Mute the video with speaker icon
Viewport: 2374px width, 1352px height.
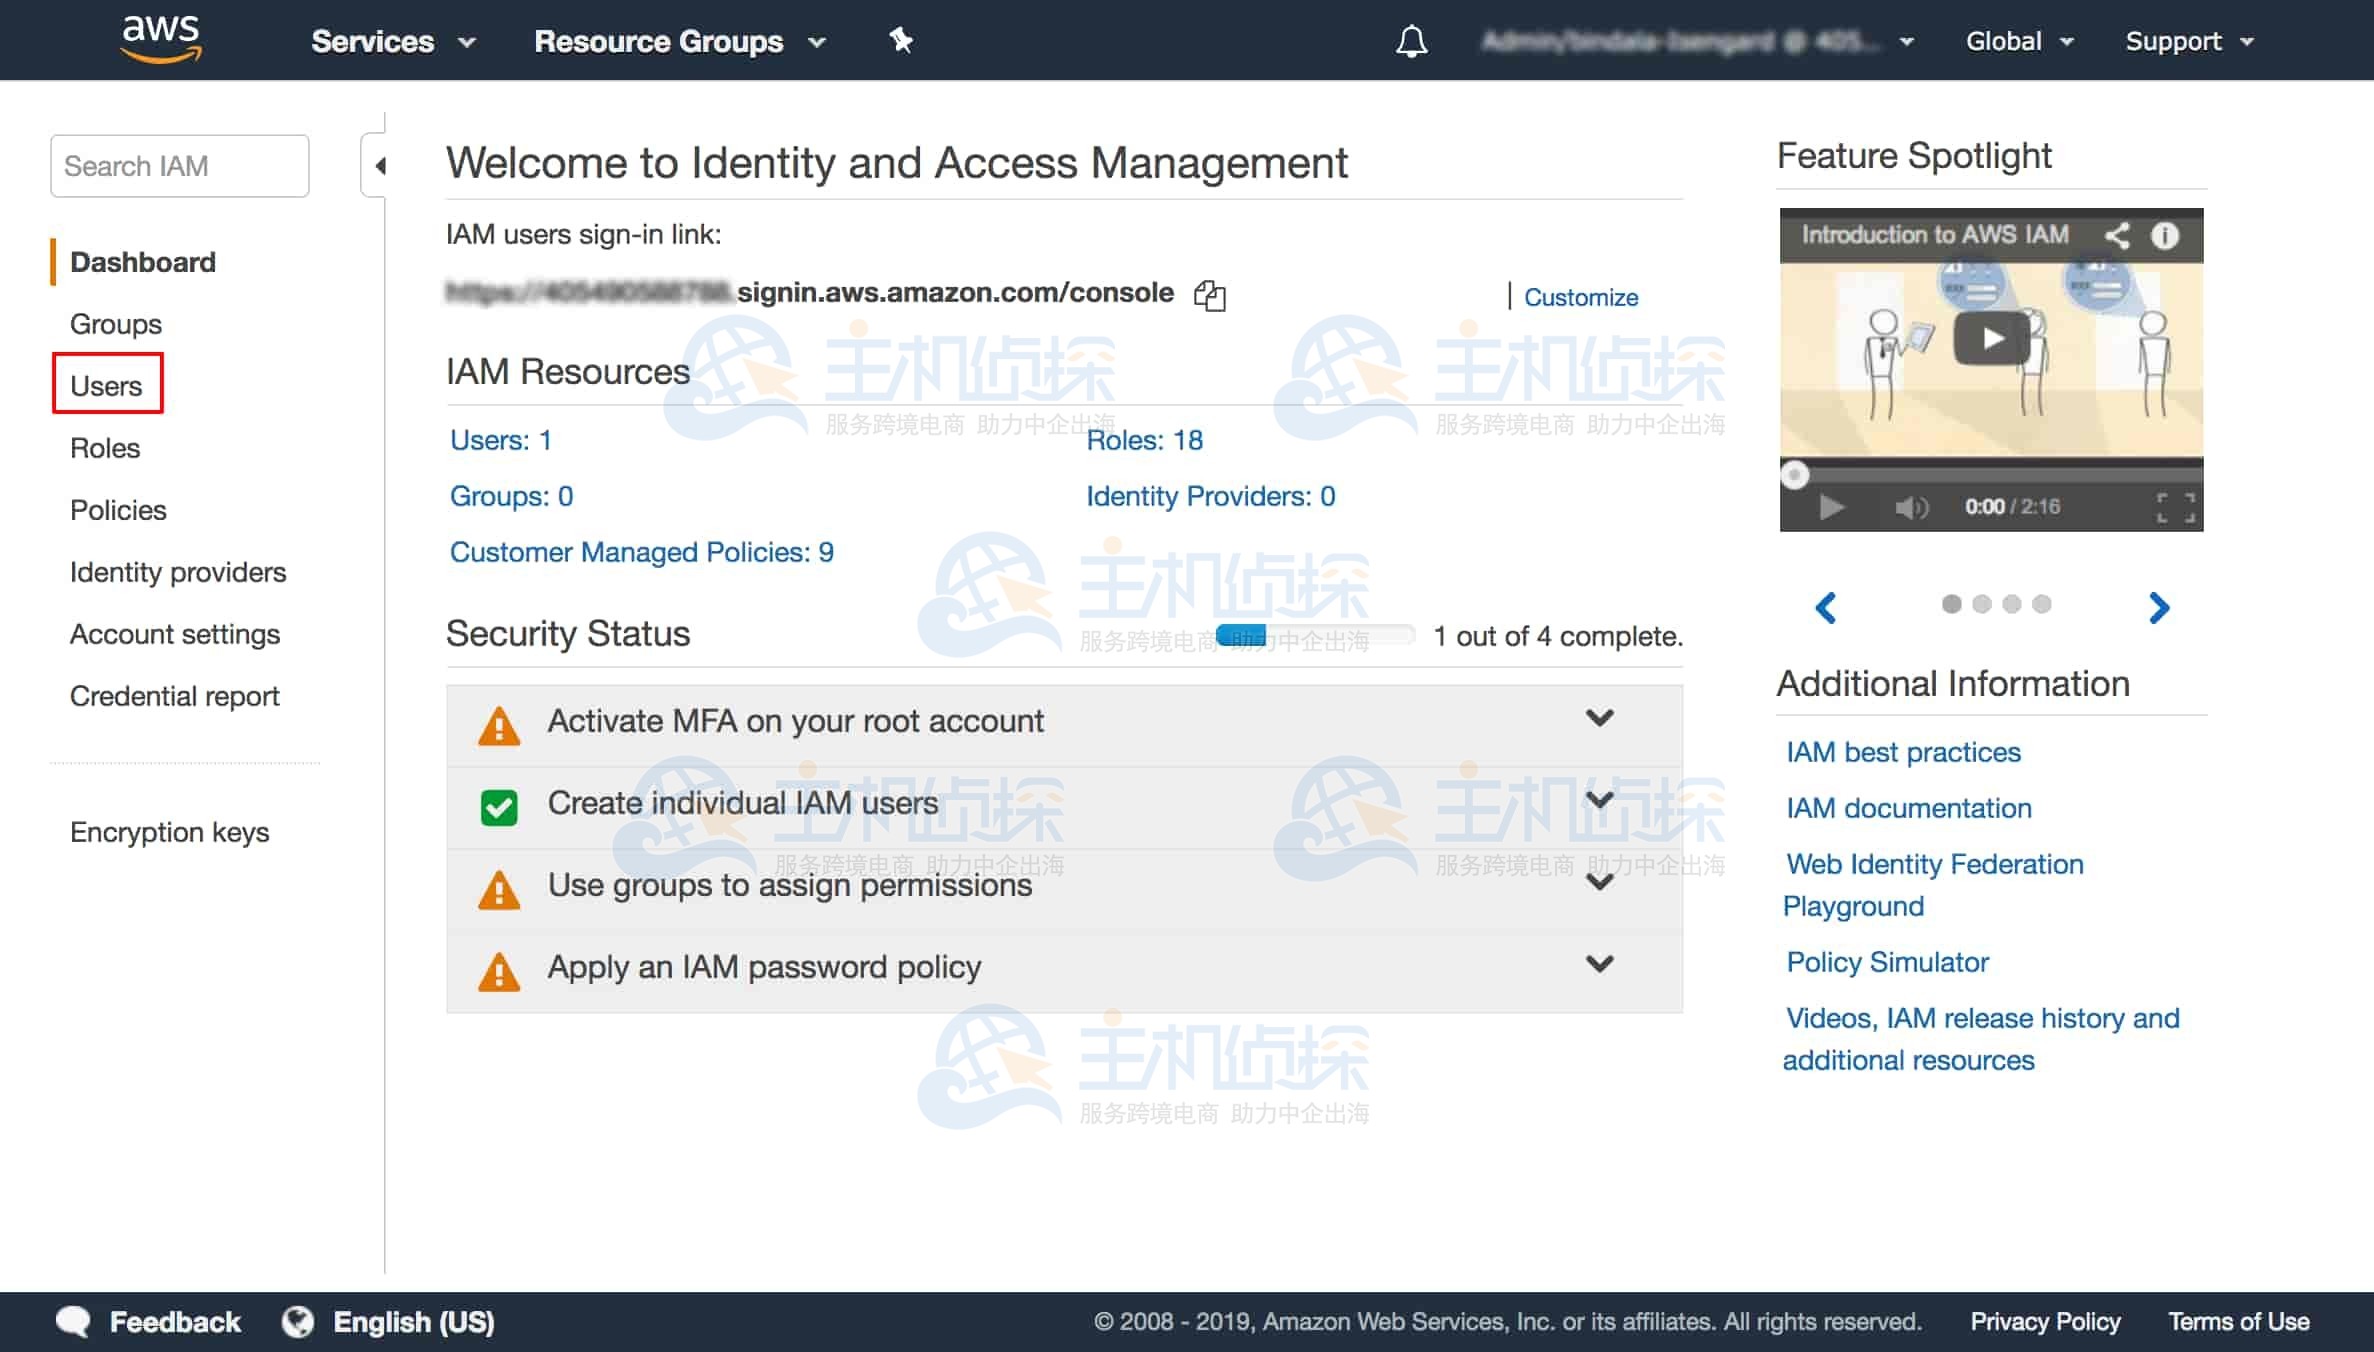tap(1911, 507)
